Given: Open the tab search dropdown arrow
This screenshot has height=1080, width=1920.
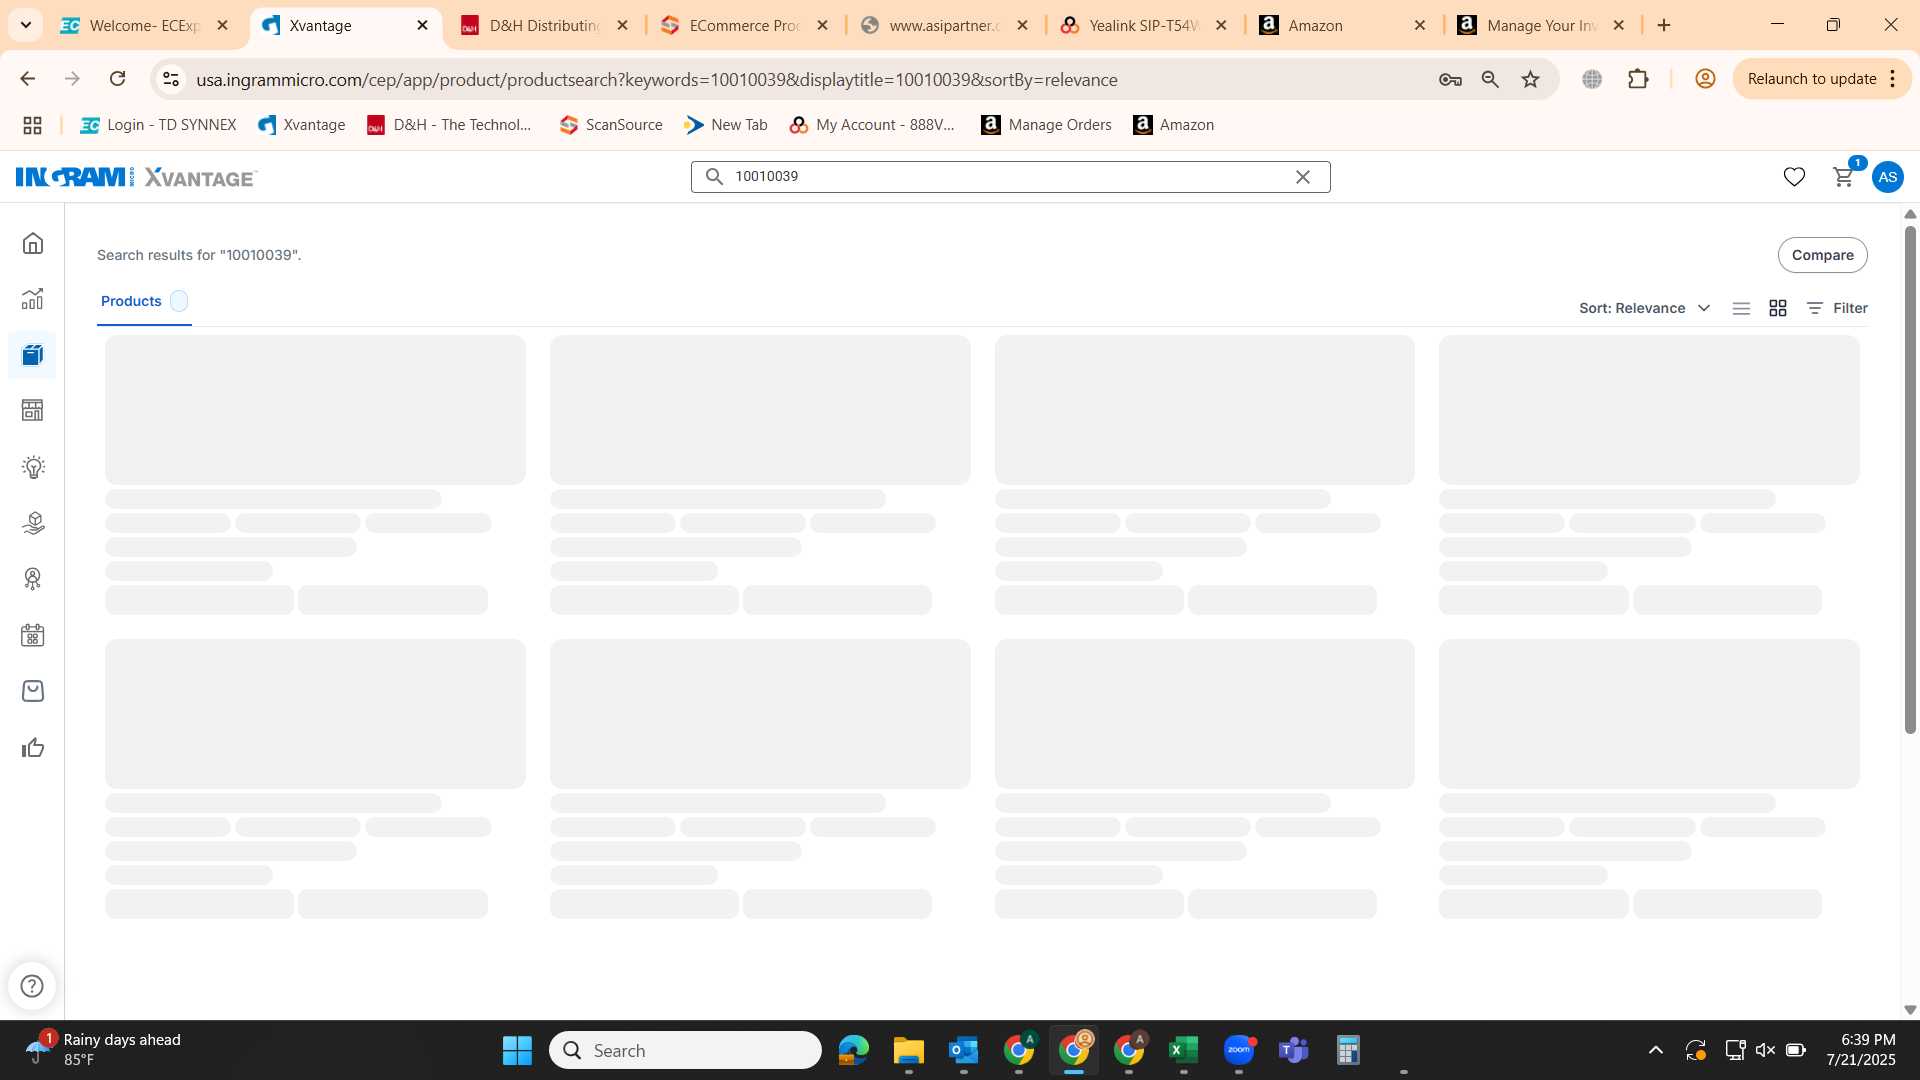Looking at the screenshot, I should coord(26,25).
